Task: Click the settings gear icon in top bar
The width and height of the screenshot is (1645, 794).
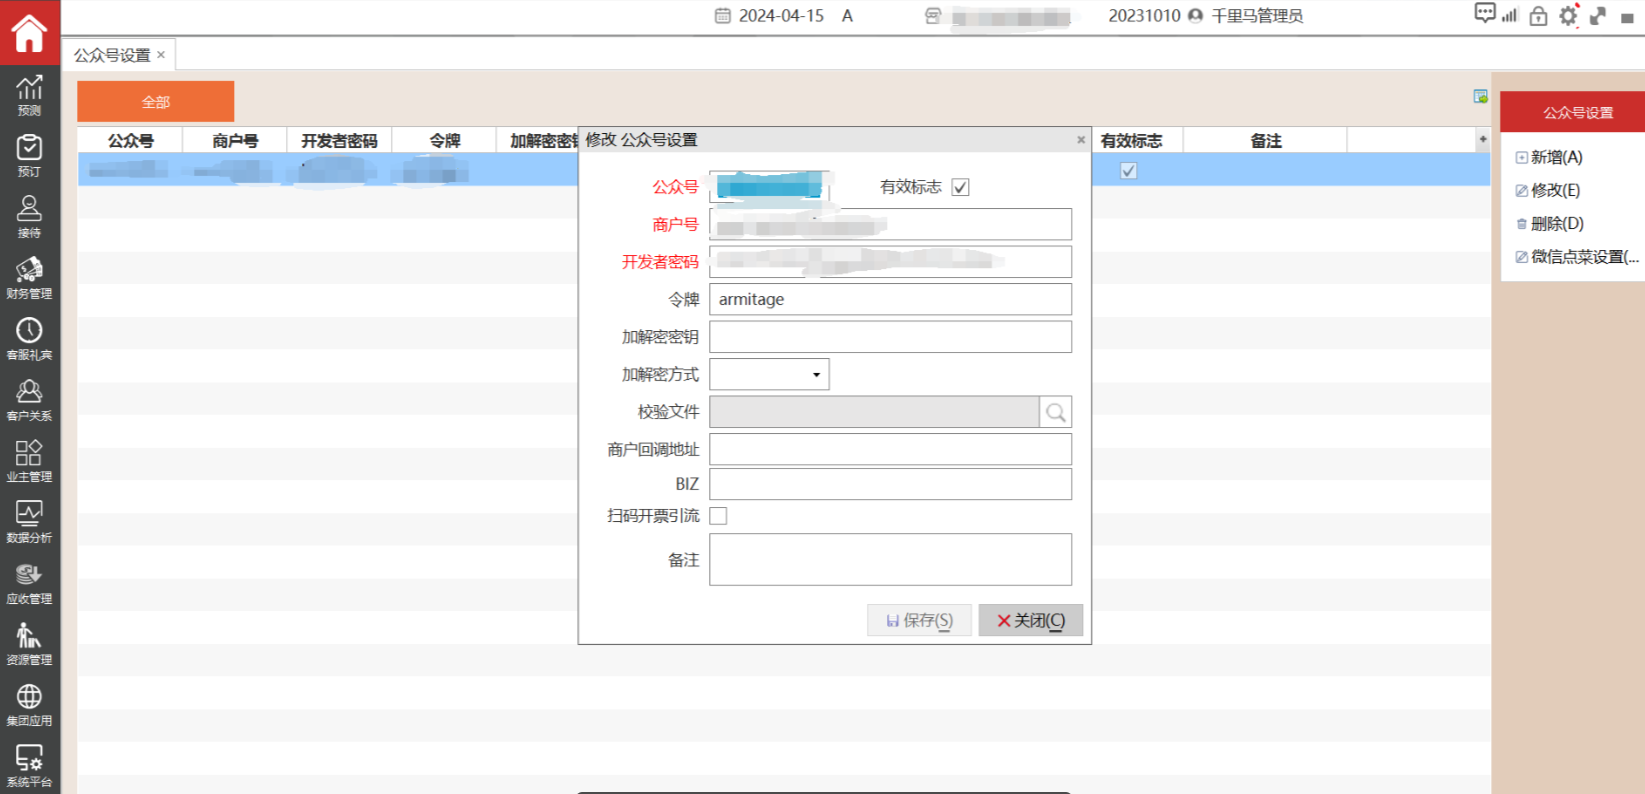Action: (x=1568, y=16)
